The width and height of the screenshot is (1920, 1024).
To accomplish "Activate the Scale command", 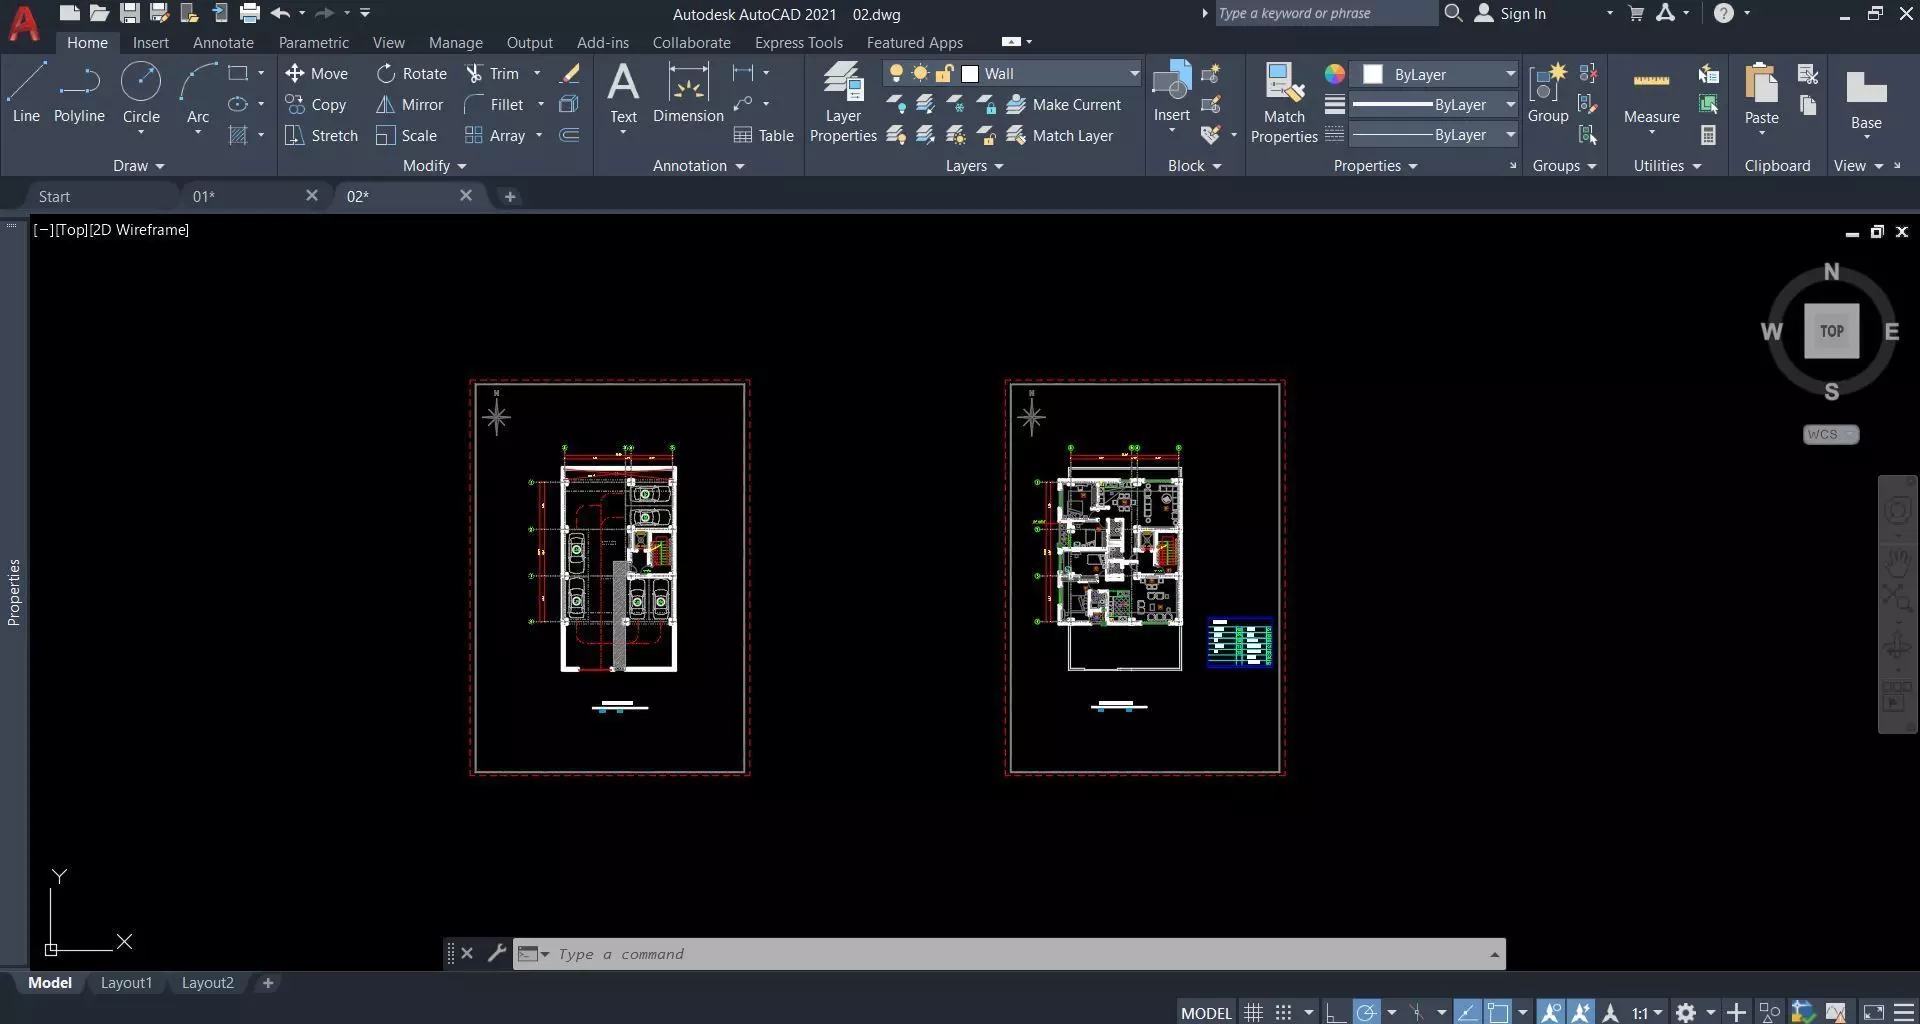I will click(406, 135).
